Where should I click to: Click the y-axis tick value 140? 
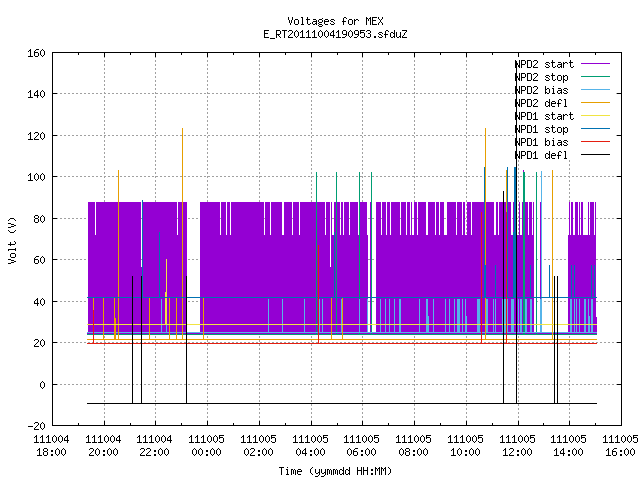tap(36, 94)
